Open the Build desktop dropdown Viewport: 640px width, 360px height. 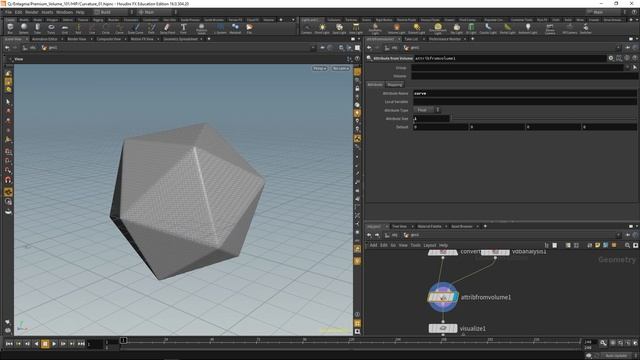click(x=113, y=12)
